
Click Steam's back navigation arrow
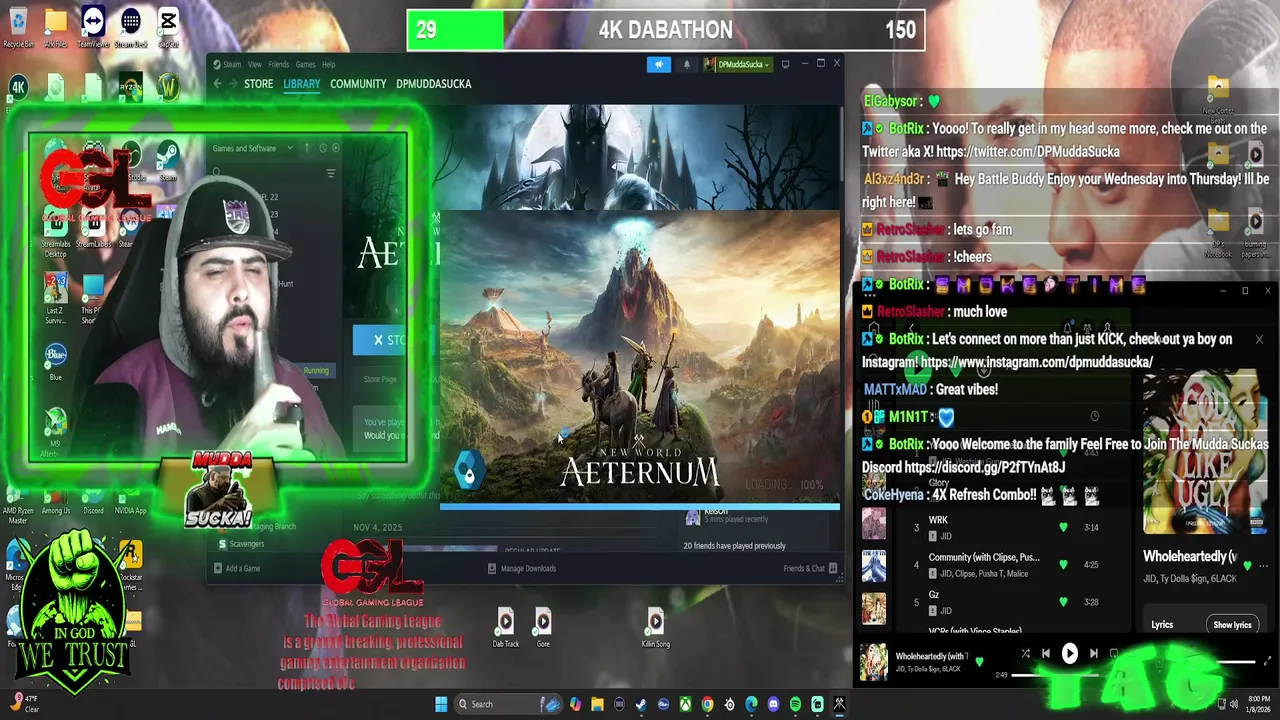[x=217, y=84]
